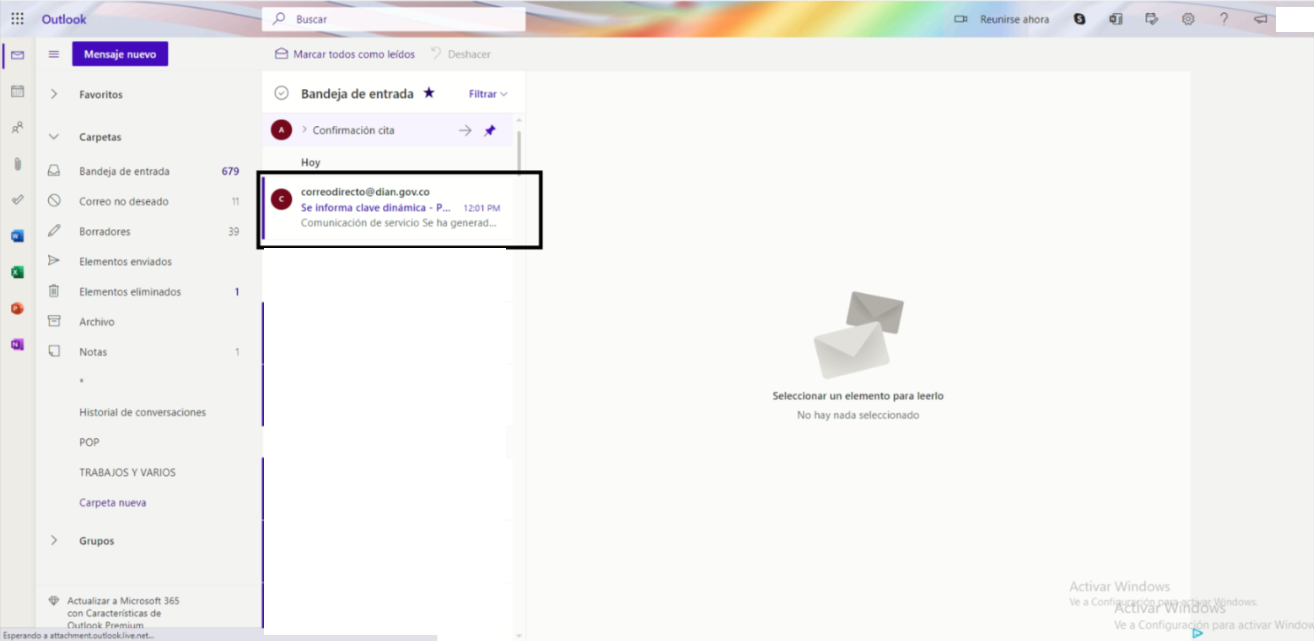The image size is (1314, 641).
Task: Expand the Grupos section
Action: pos(54,541)
